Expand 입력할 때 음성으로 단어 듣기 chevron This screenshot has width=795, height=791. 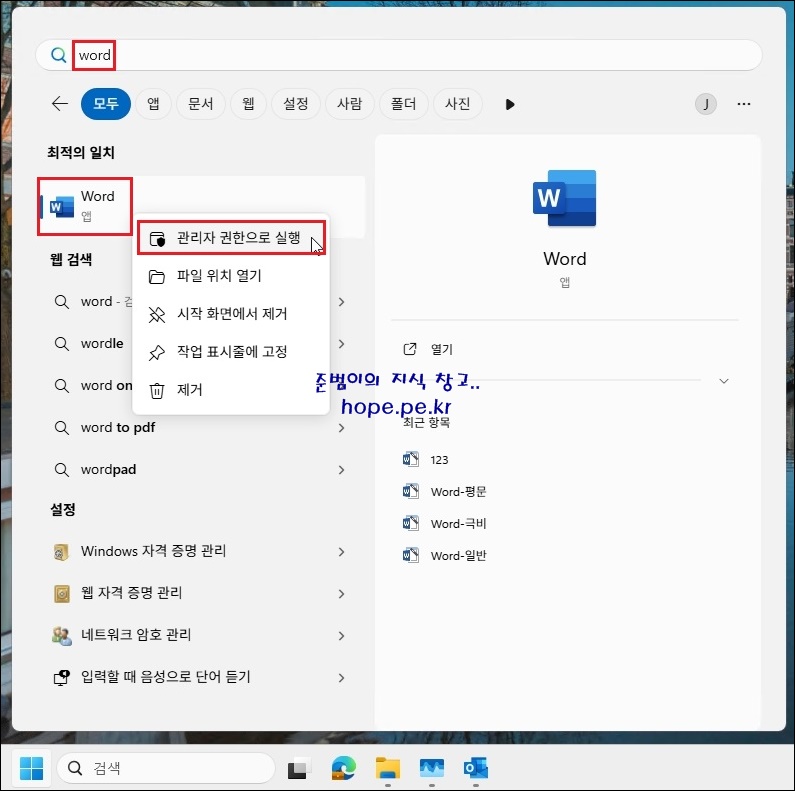[342, 678]
